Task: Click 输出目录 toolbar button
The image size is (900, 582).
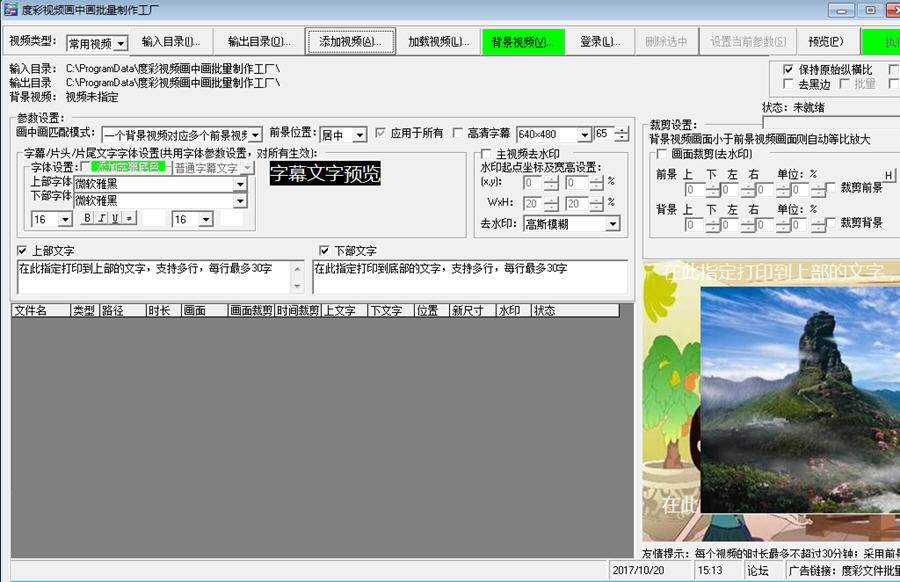Action: pos(259,41)
